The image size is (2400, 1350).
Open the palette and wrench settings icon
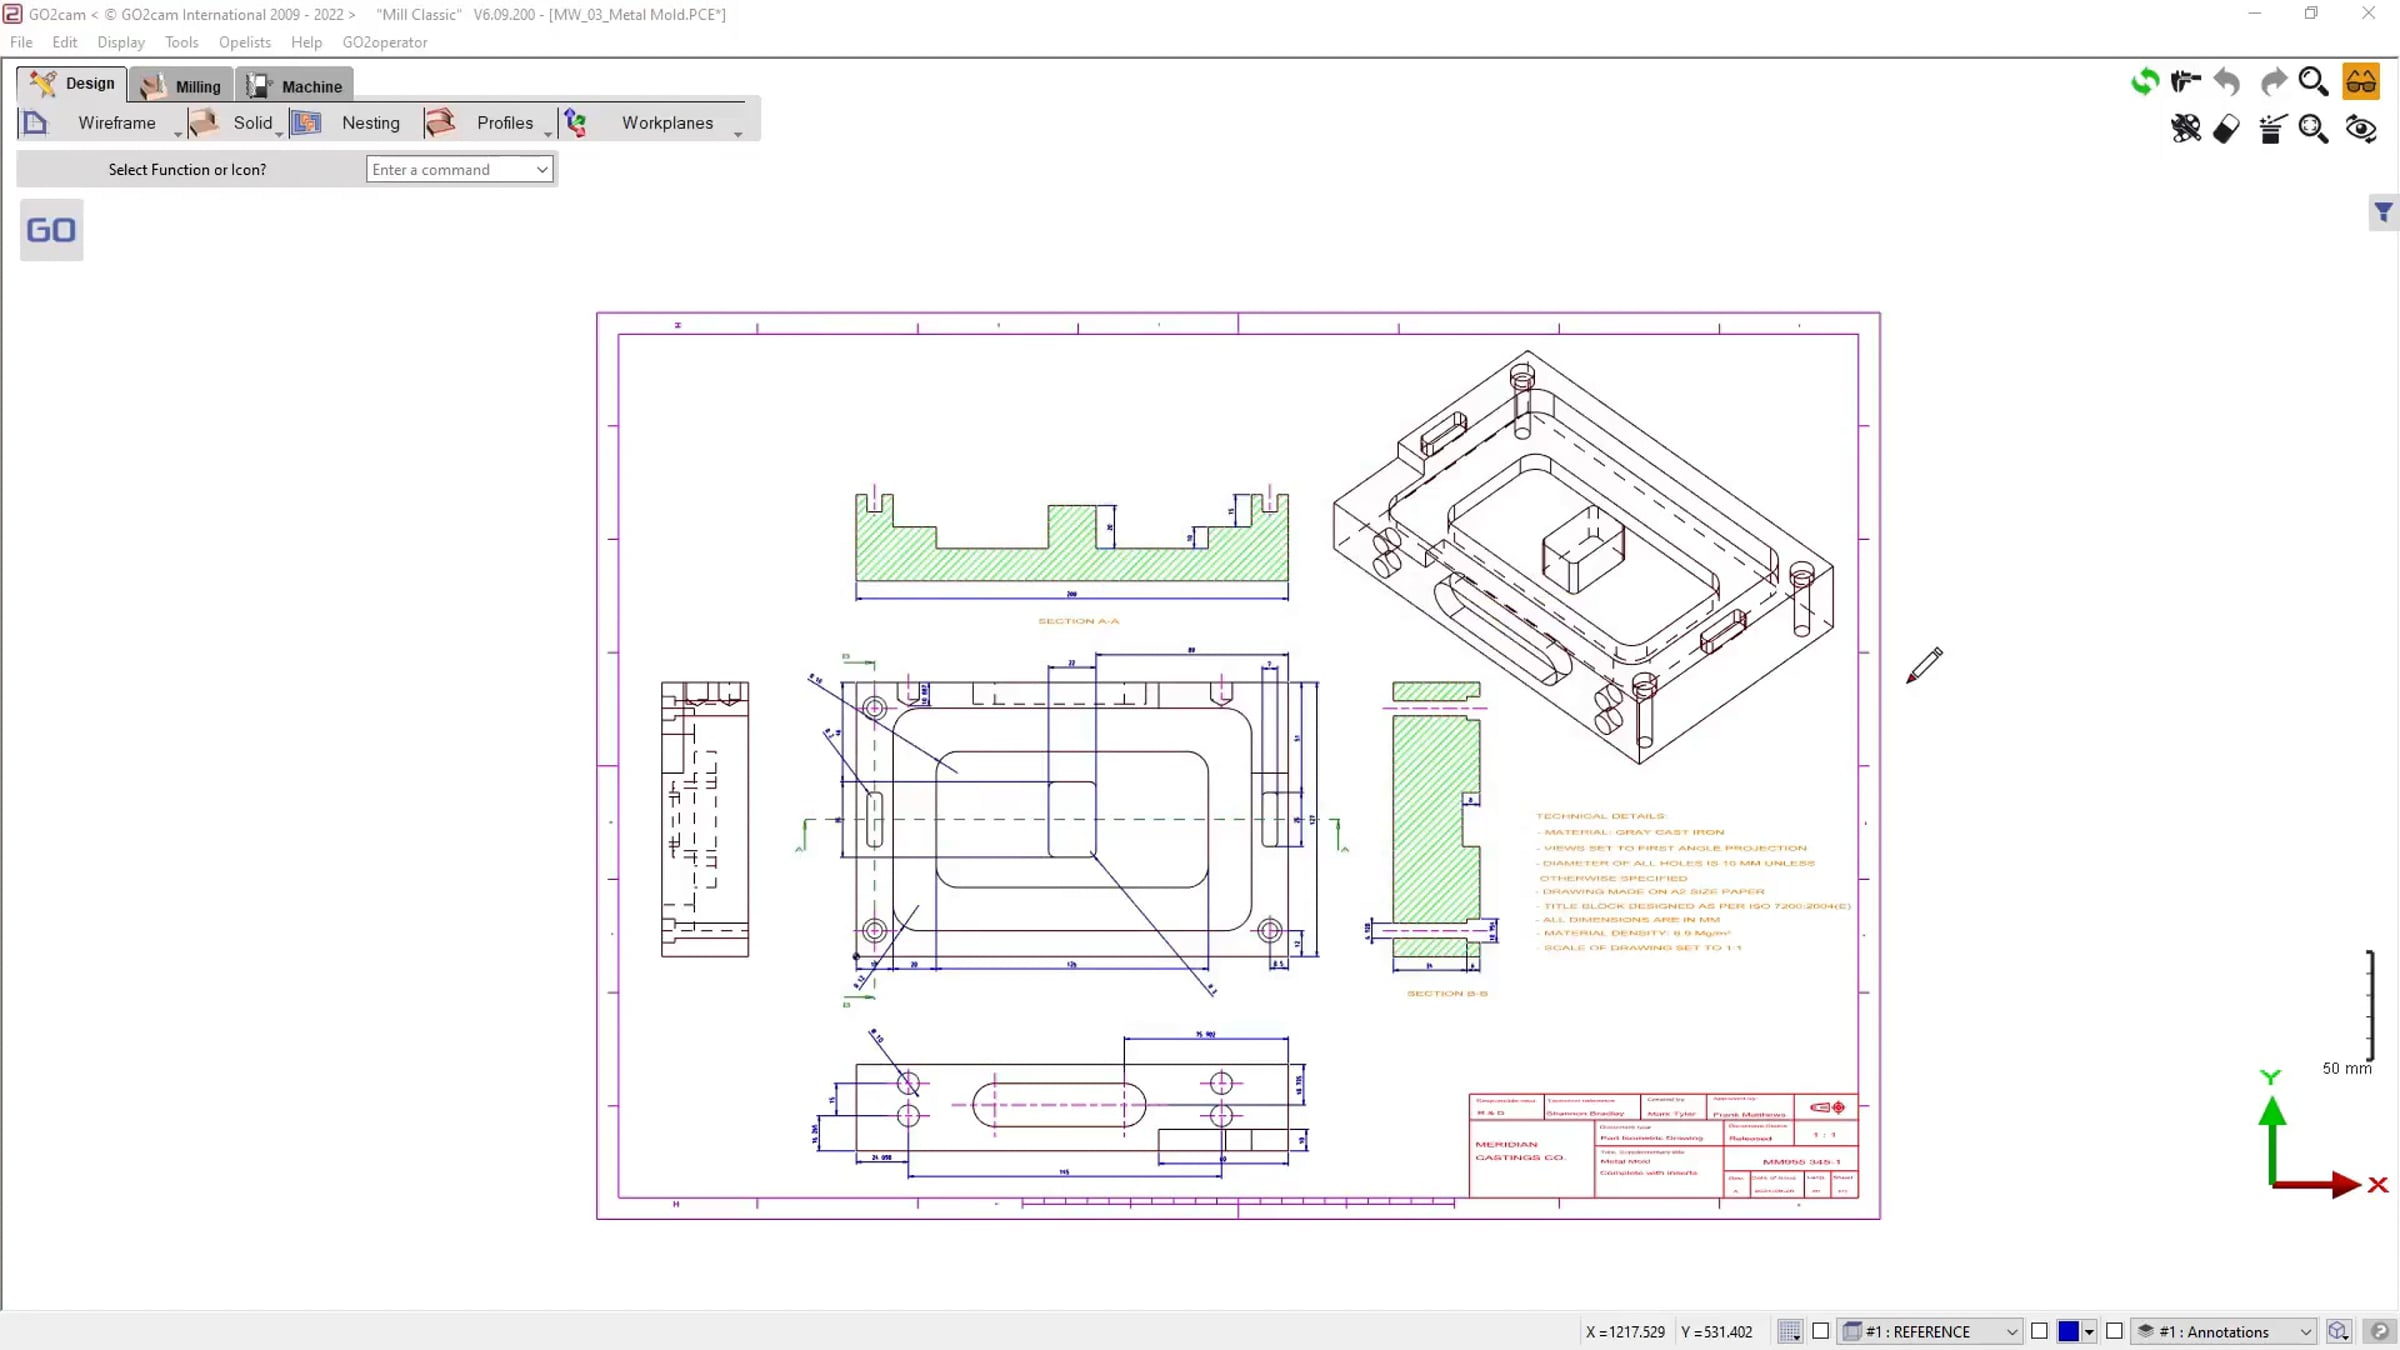point(2186,129)
